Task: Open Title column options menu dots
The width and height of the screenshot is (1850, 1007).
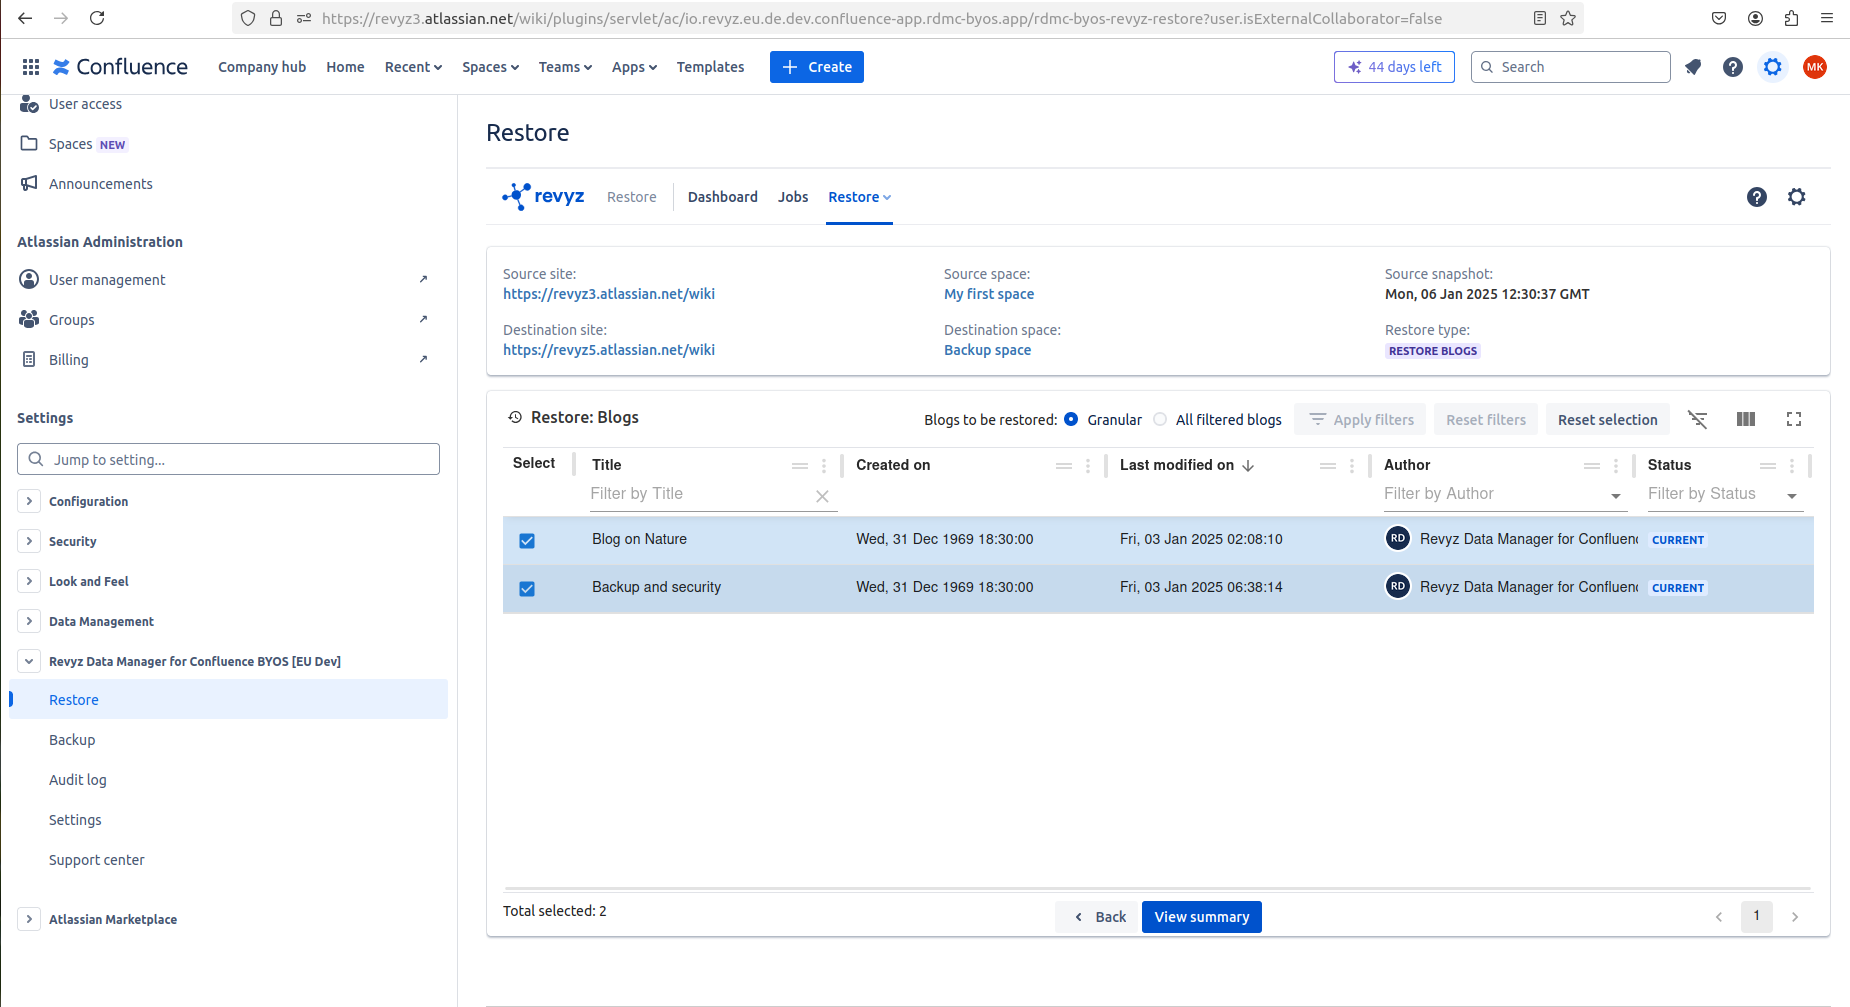Action: point(824,466)
